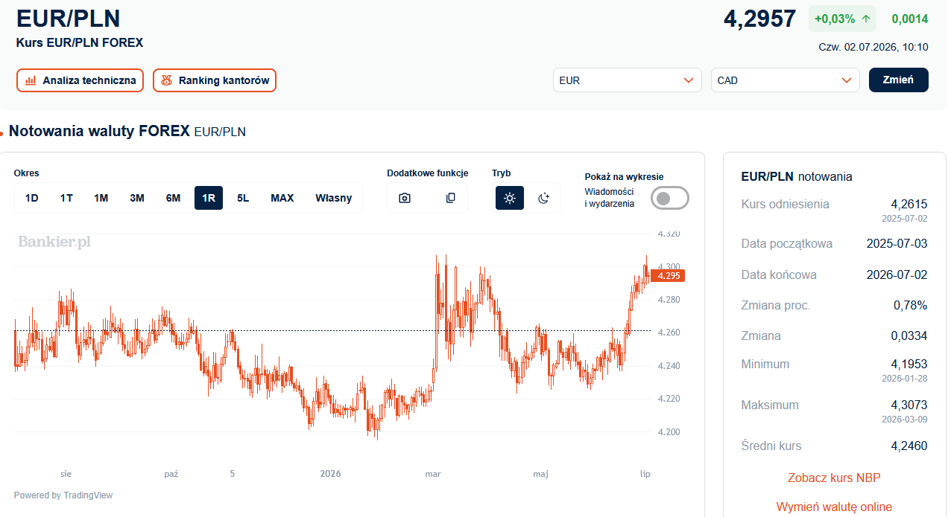
Task: Select the 1M period tab
Action: (x=101, y=198)
